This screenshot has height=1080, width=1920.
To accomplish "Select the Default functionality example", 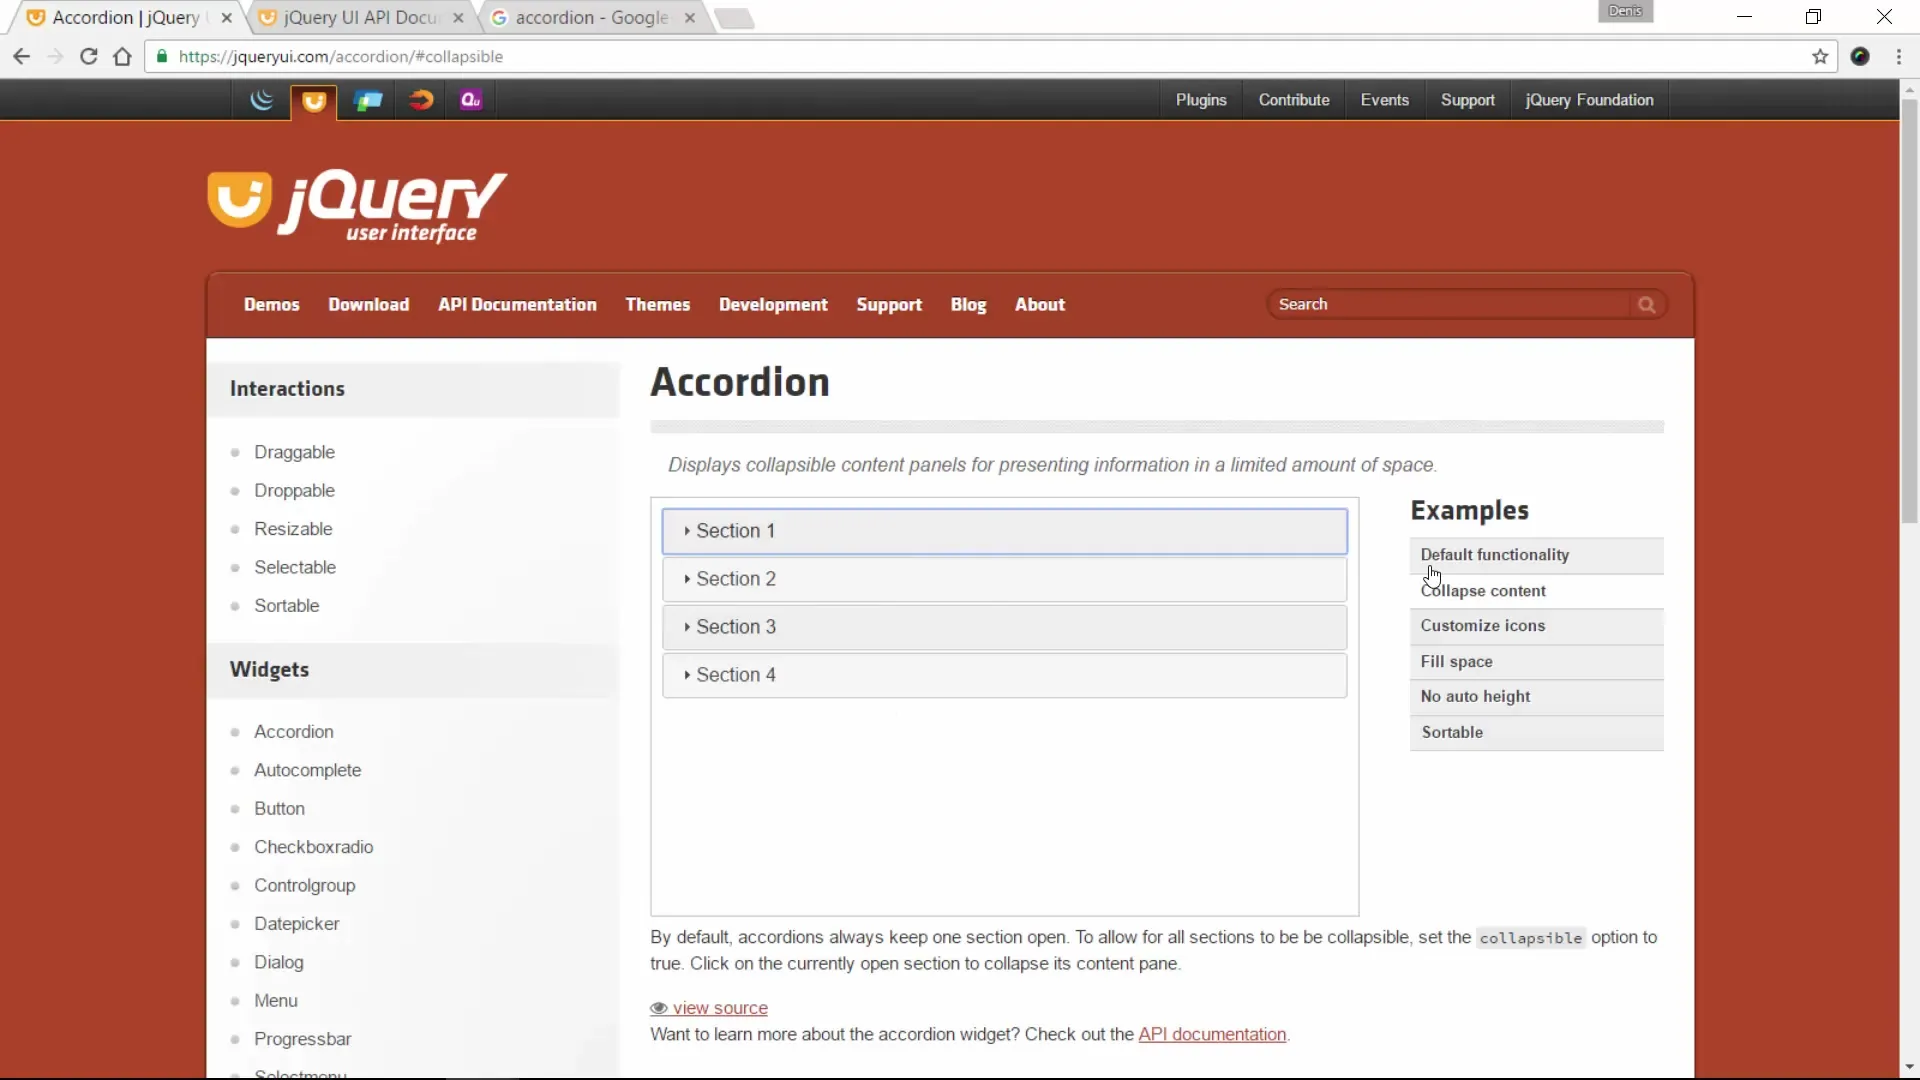I will pyautogui.click(x=1536, y=555).
